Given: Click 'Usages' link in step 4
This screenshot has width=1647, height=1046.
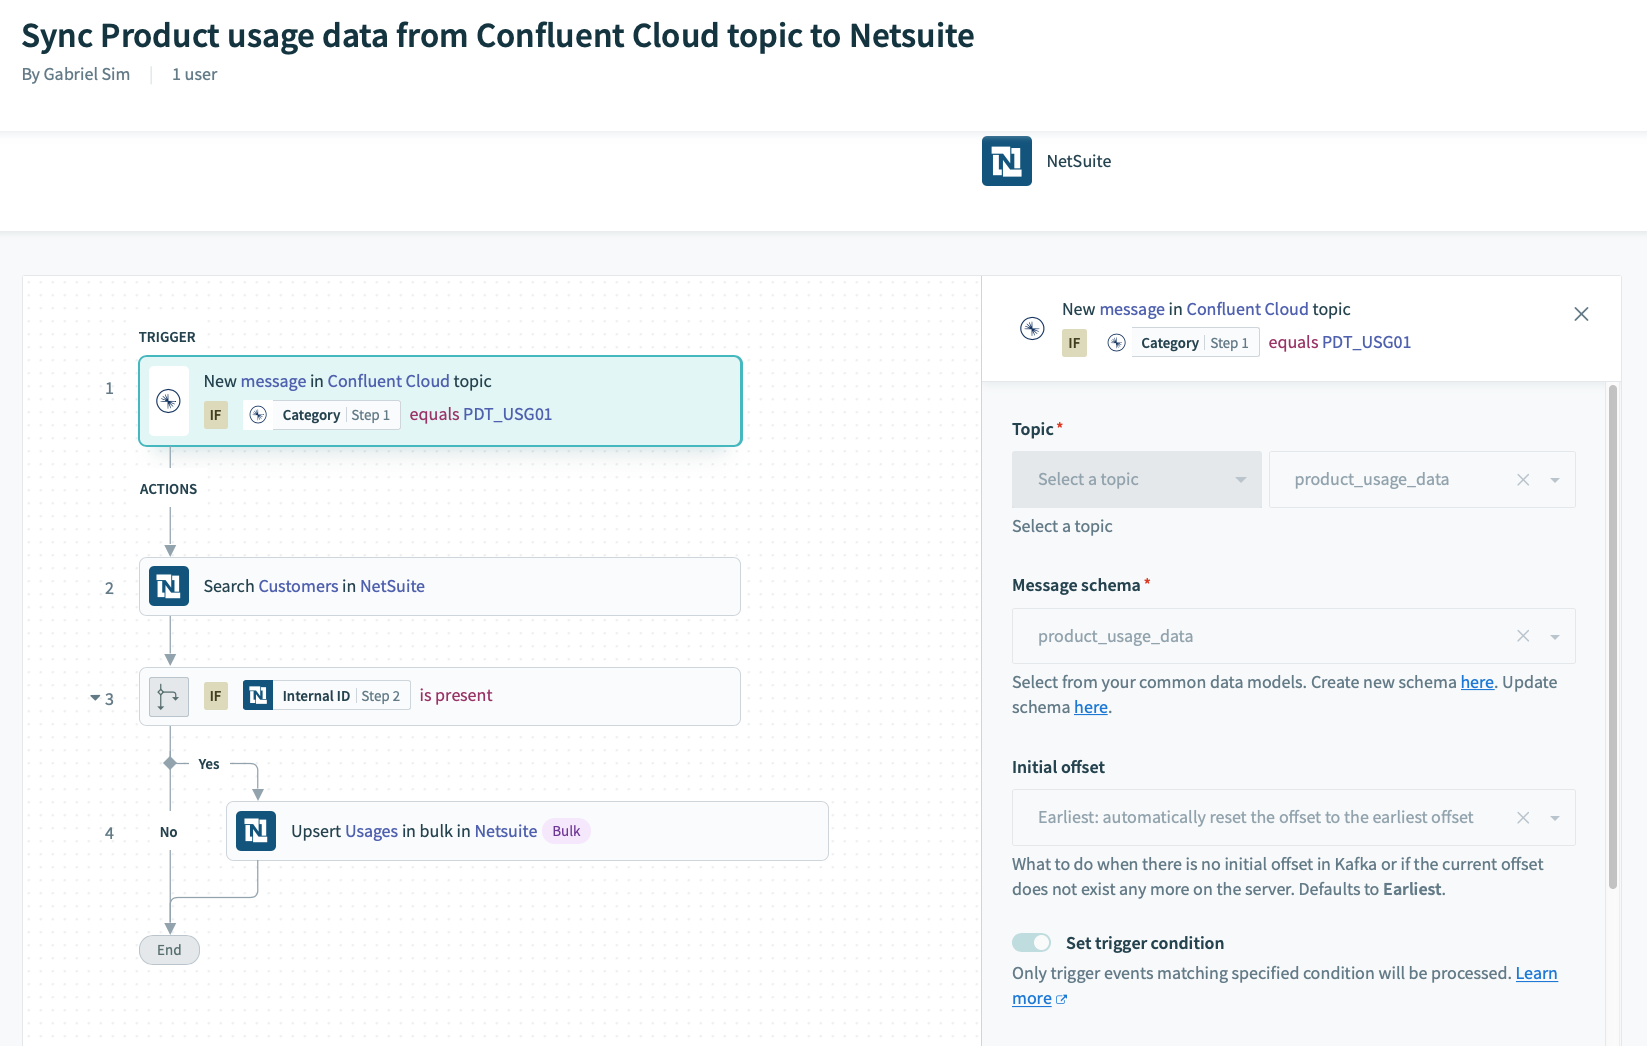Looking at the screenshot, I should pos(372,831).
